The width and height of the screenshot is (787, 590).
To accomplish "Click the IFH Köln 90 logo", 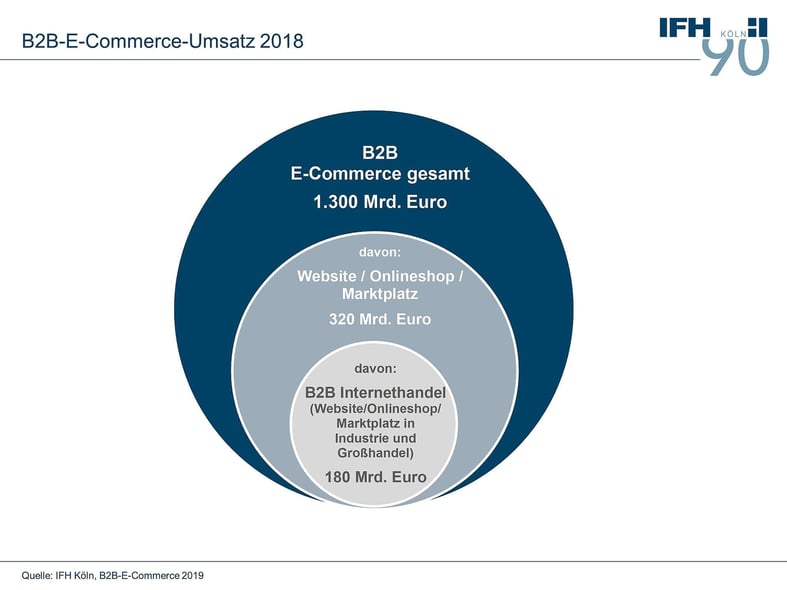I will (714, 46).
